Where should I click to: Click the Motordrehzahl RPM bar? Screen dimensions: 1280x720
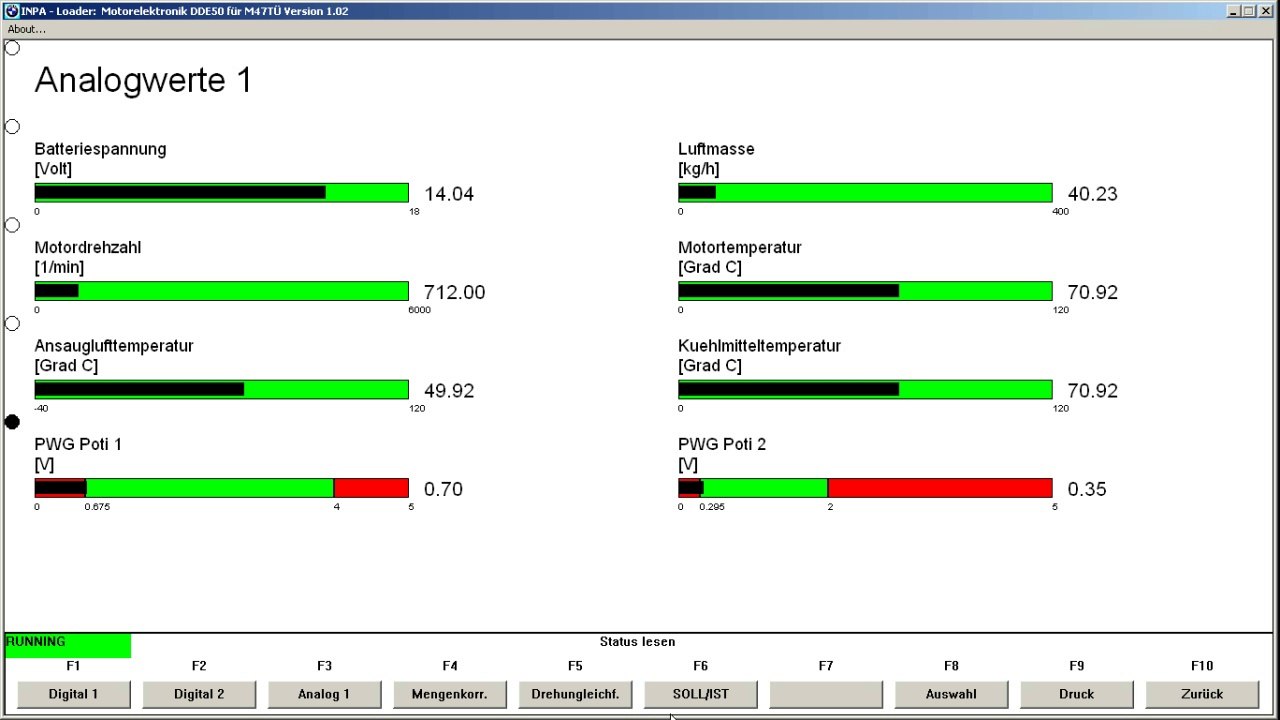(x=222, y=291)
